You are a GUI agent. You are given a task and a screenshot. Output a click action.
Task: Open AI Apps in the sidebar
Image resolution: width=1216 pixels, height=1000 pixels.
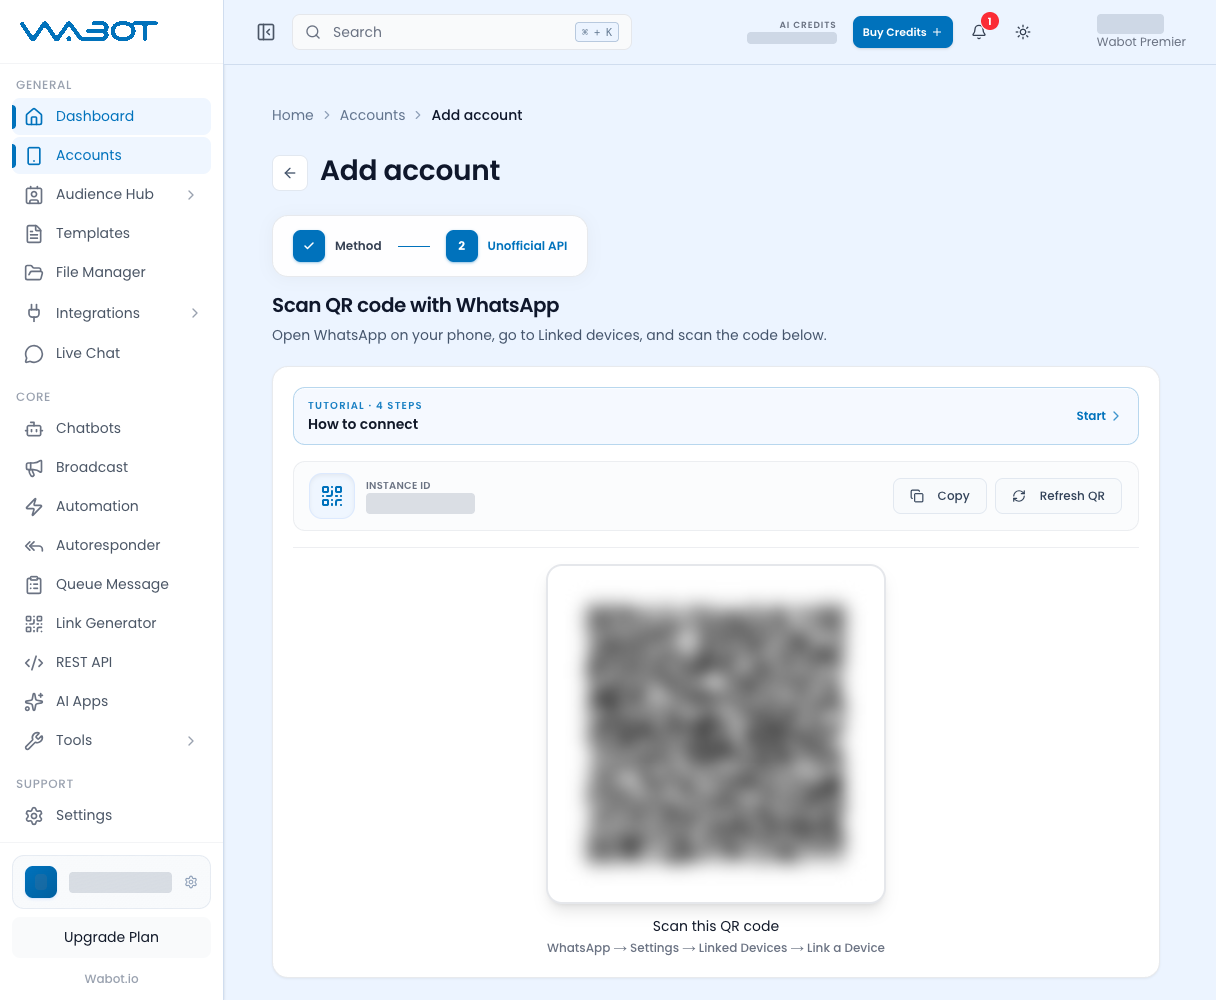(x=112, y=701)
